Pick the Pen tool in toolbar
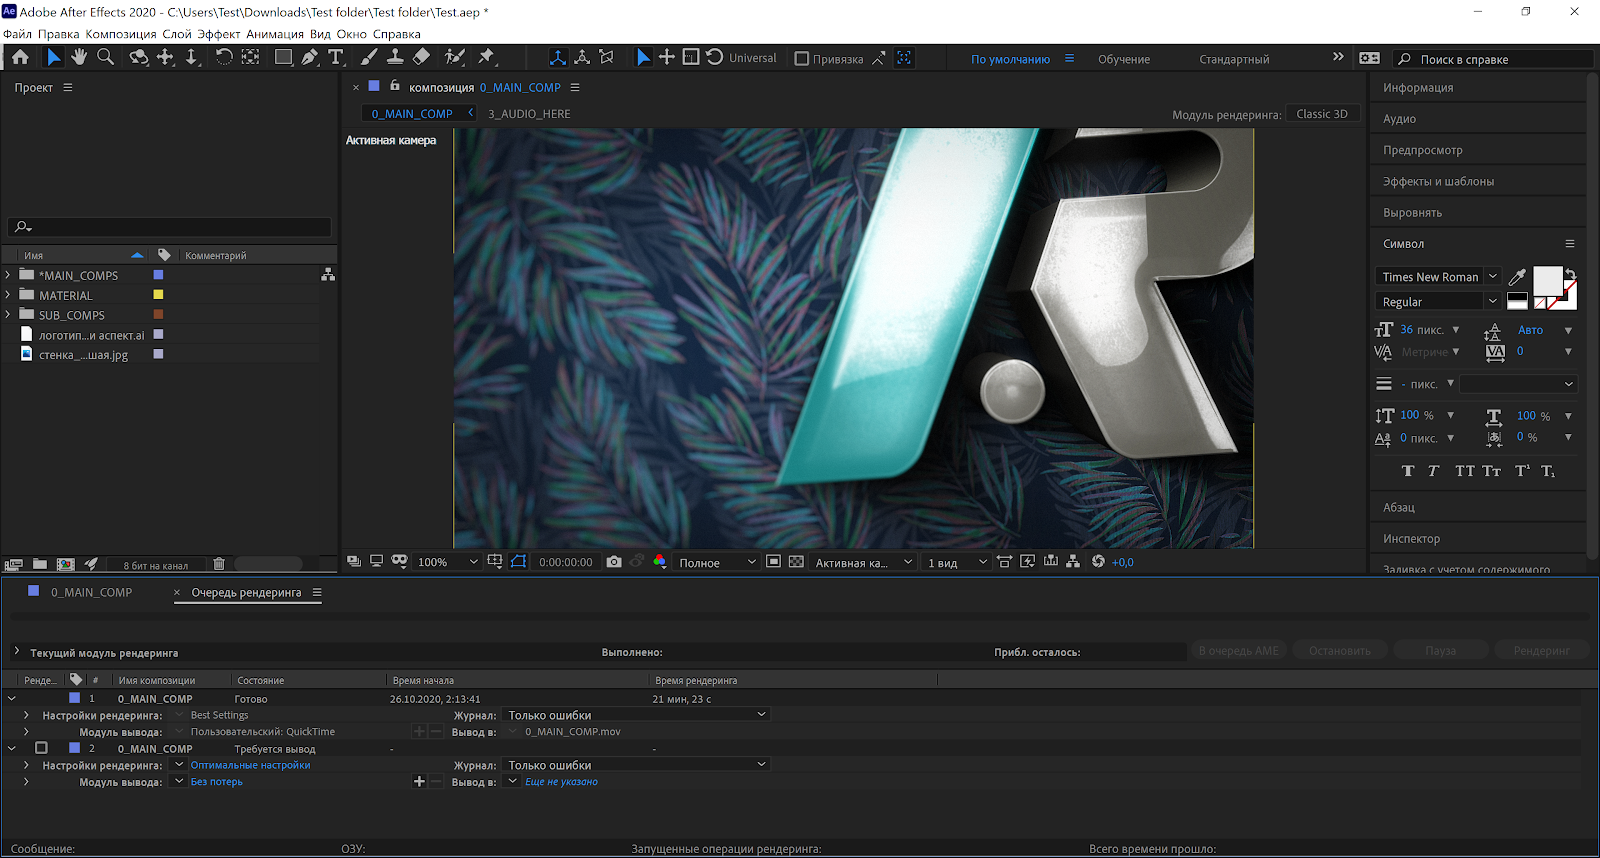Viewport: 1600px width, 858px height. (x=310, y=57)
